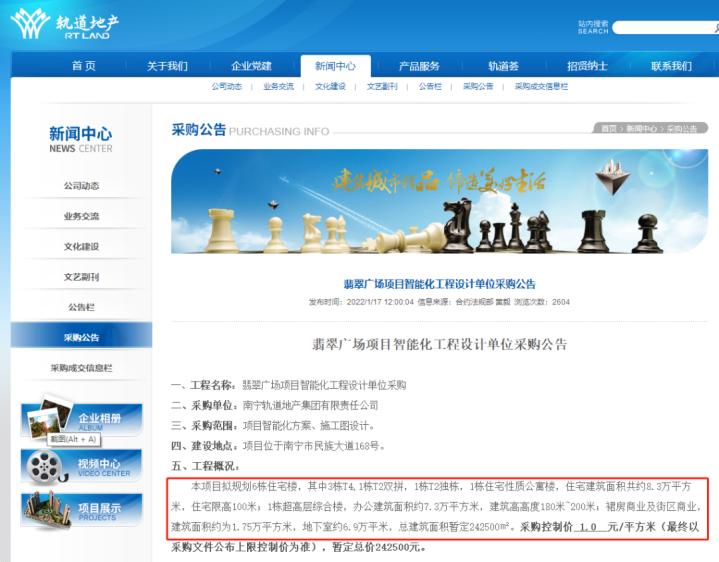
Task: Open the 企业党建 navigation tab
Action: coord(251,66)
